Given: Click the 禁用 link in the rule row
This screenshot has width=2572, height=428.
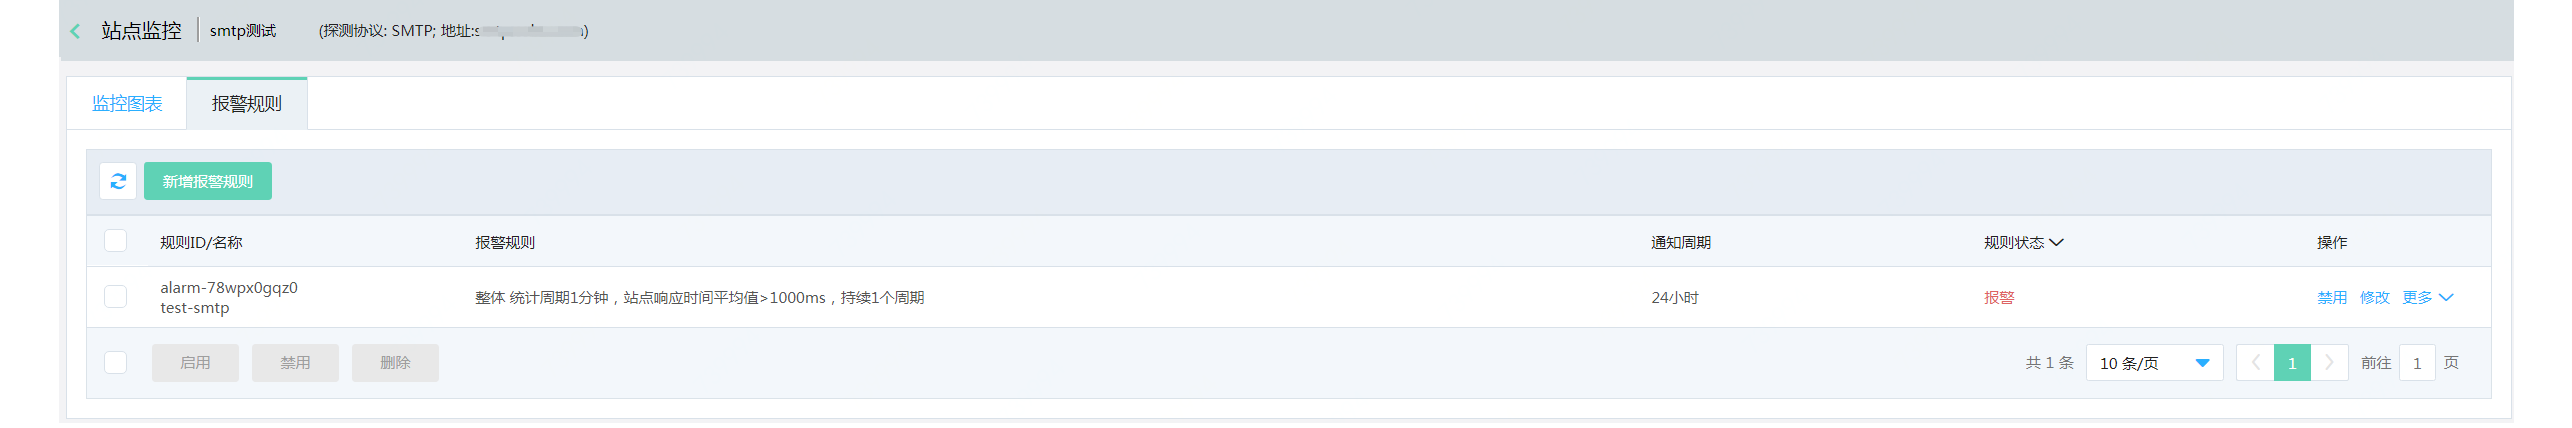Looking at the screenshot, I should [2331, 298].
